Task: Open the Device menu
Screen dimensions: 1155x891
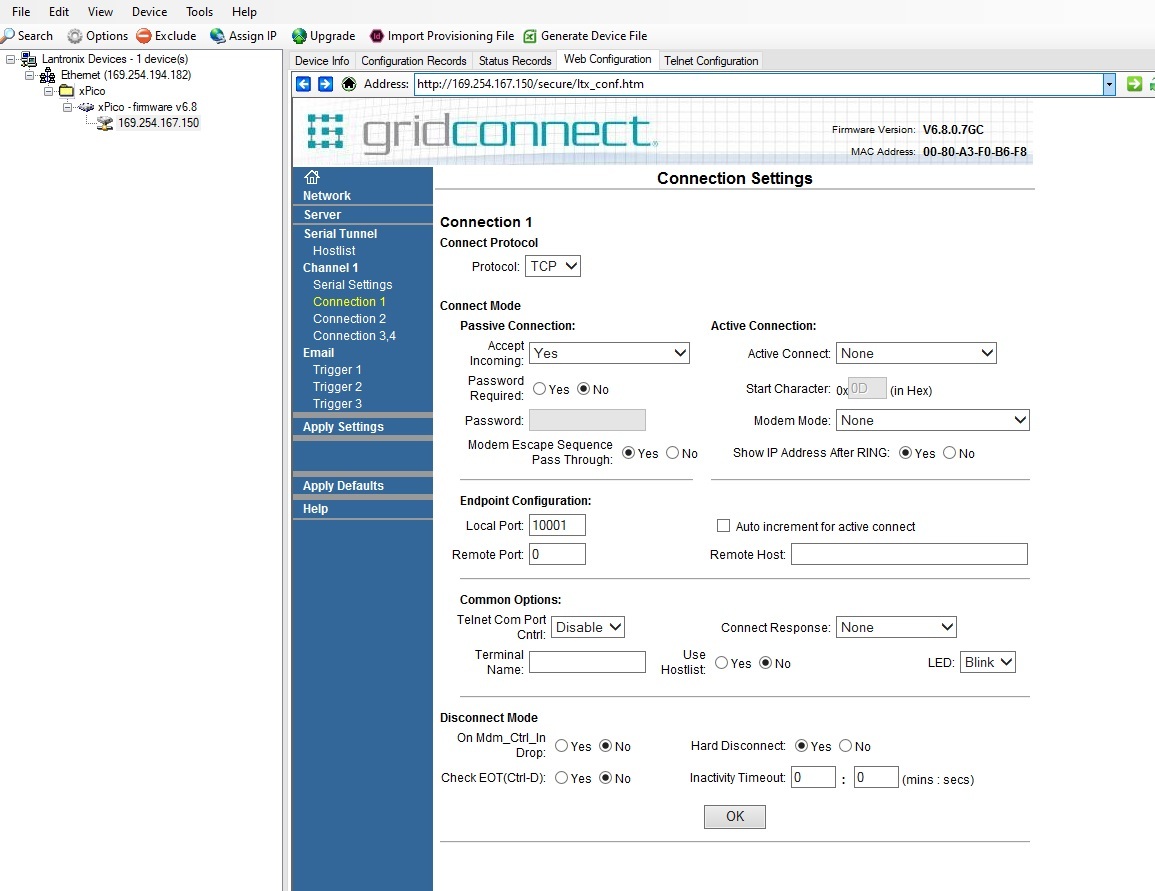Action: pos(150,12)
